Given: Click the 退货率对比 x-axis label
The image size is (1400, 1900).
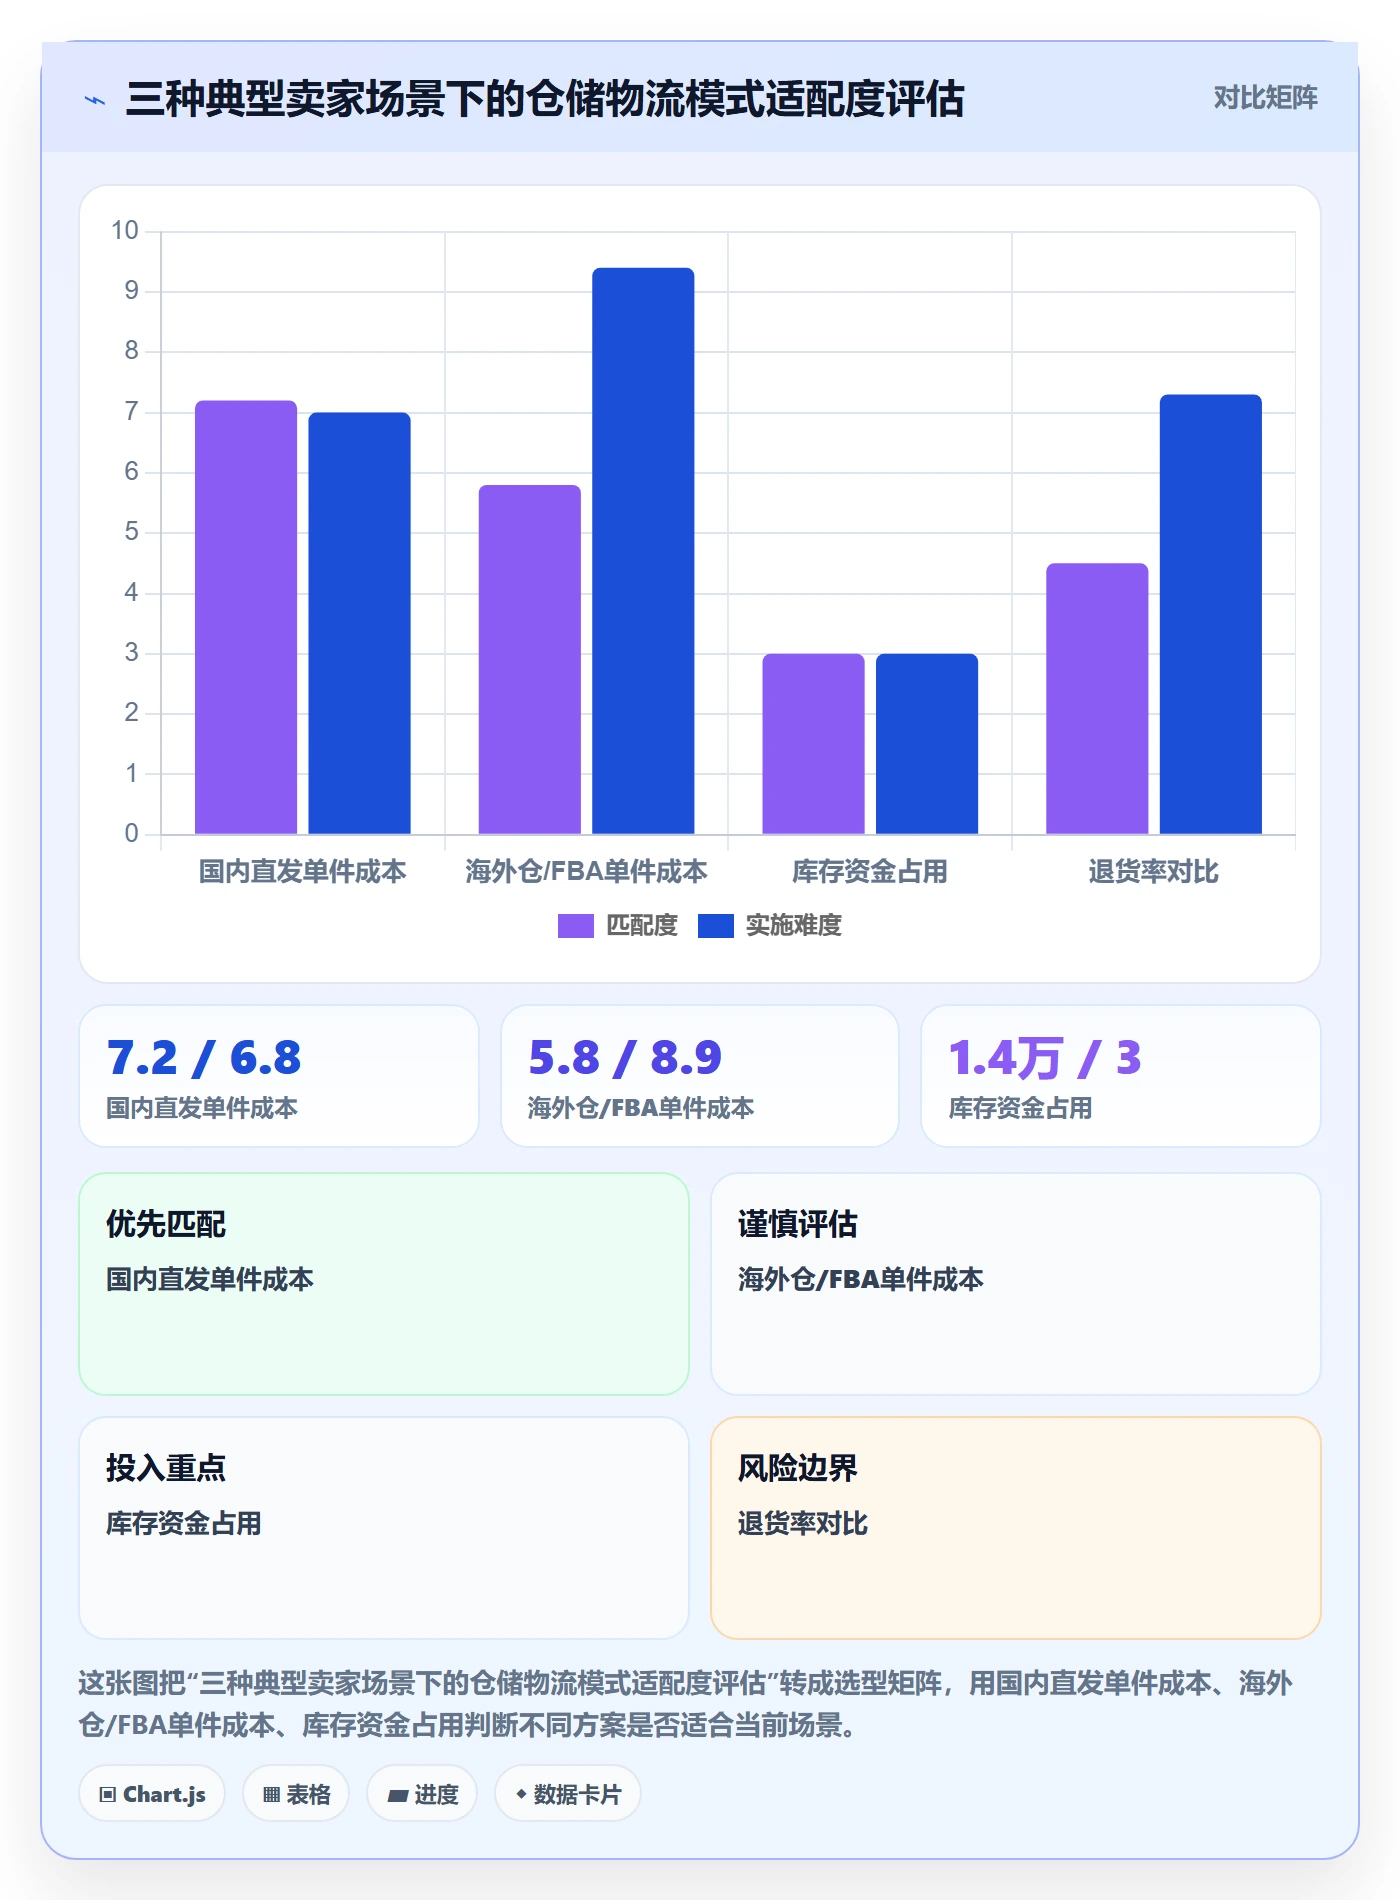Looking at the screenshot, I should (x=1154, y=872).
